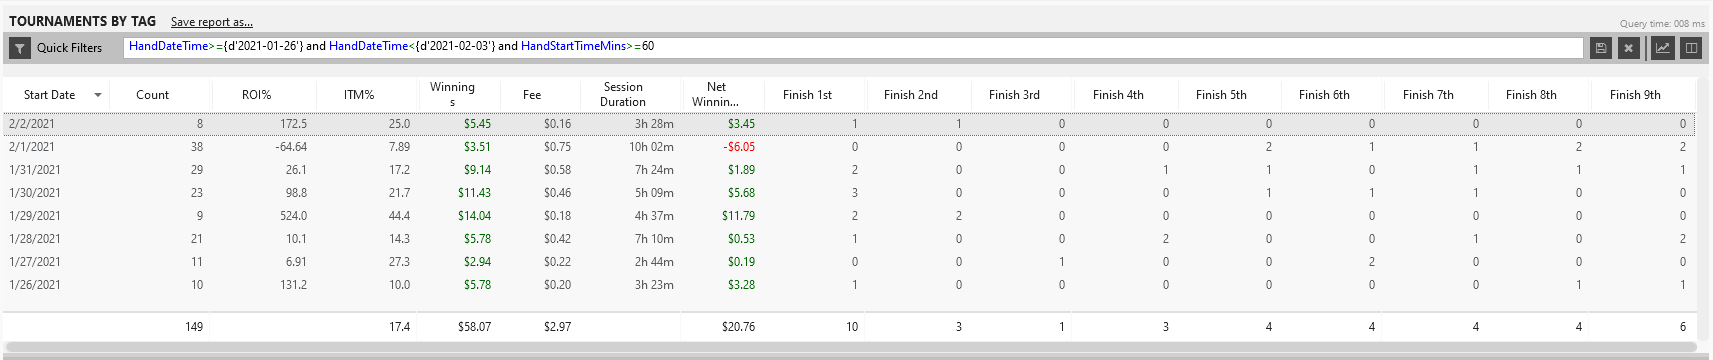Sort by the Net Winnings column header

pyautogui.click(x=715, y=95)
